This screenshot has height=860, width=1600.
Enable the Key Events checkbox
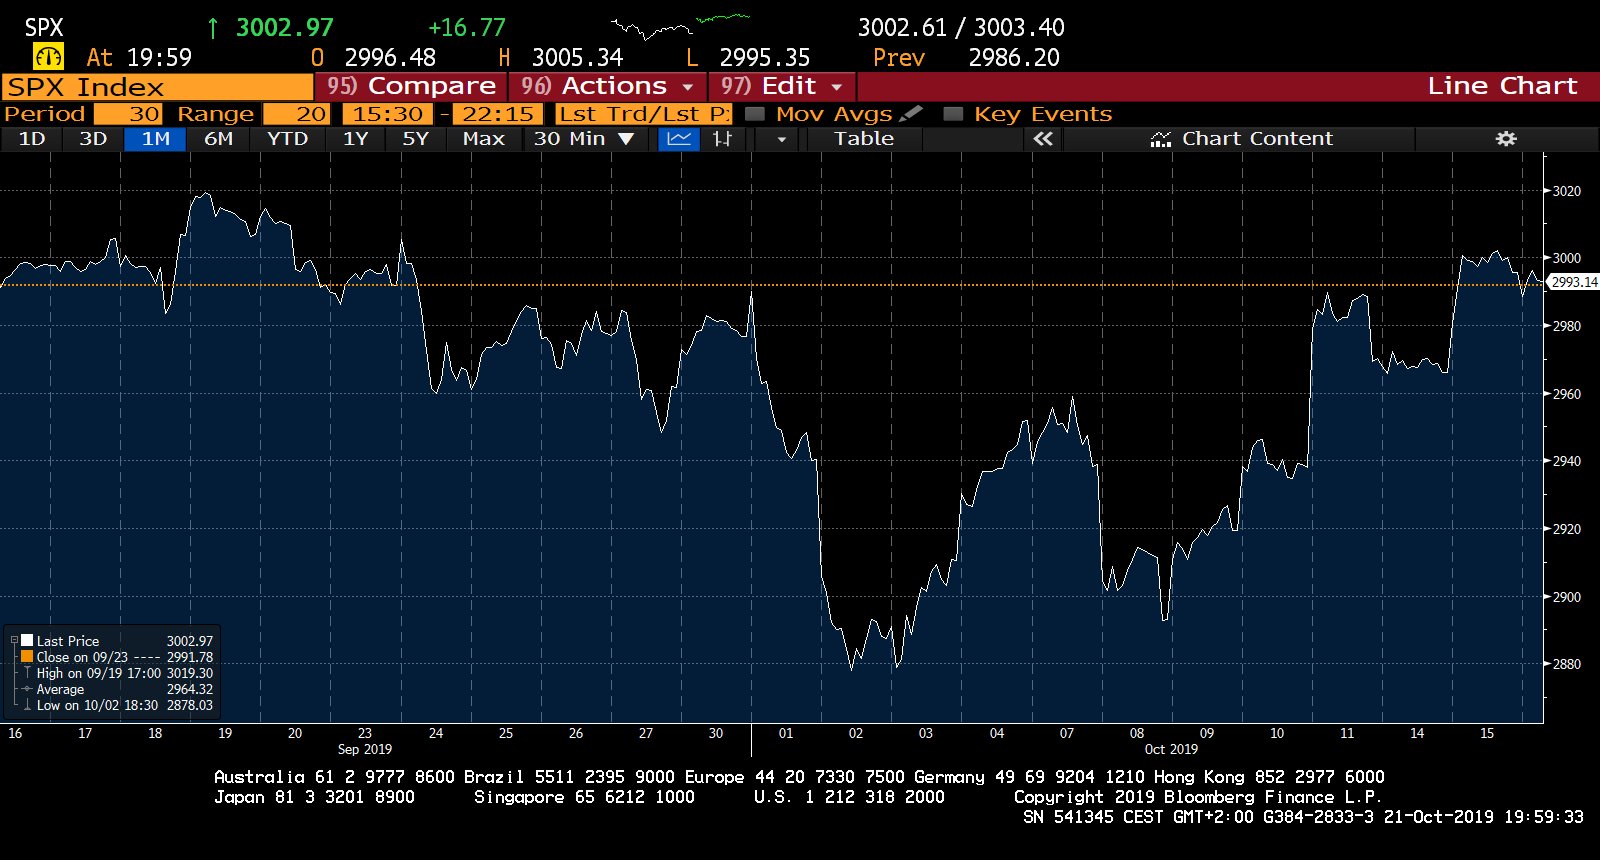point(954,114)
